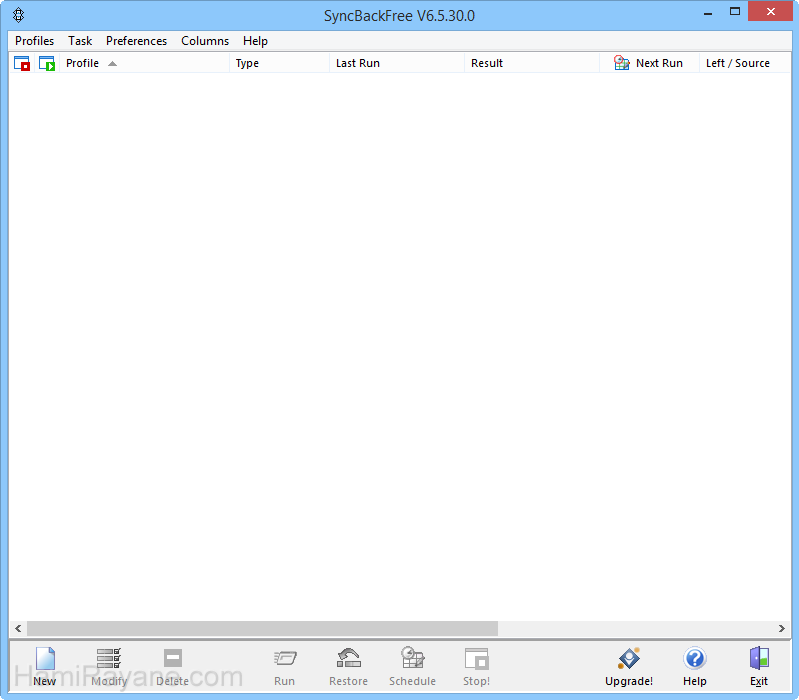
Task: Click the horizontal scrollbar right arrow
Action: pyautogui.click(x=782, y=629)
